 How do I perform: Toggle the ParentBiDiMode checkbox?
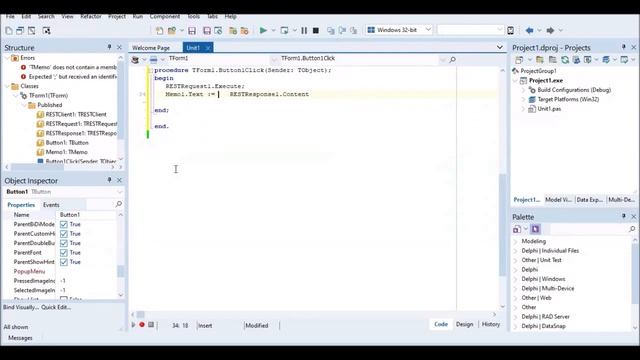click(x=64, y=224)
